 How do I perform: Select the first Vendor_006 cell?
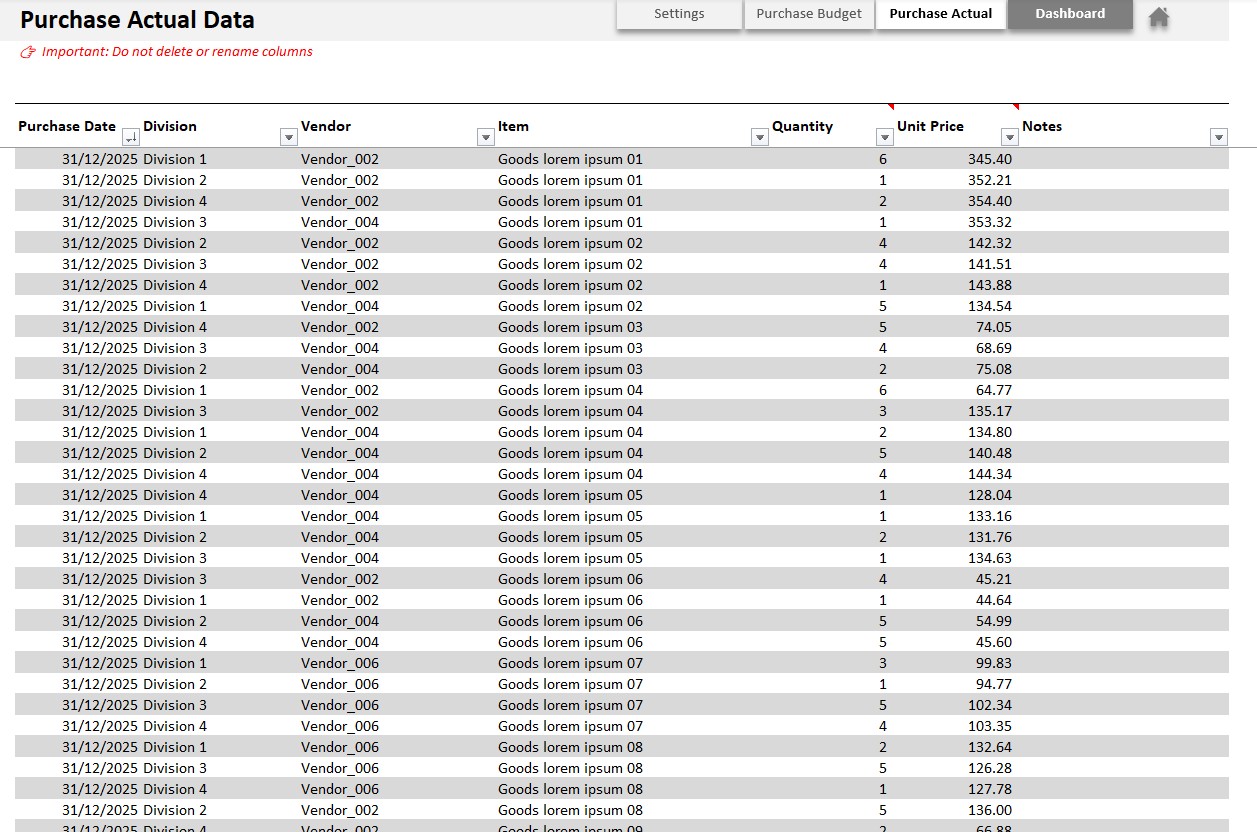tap(340, 663)
